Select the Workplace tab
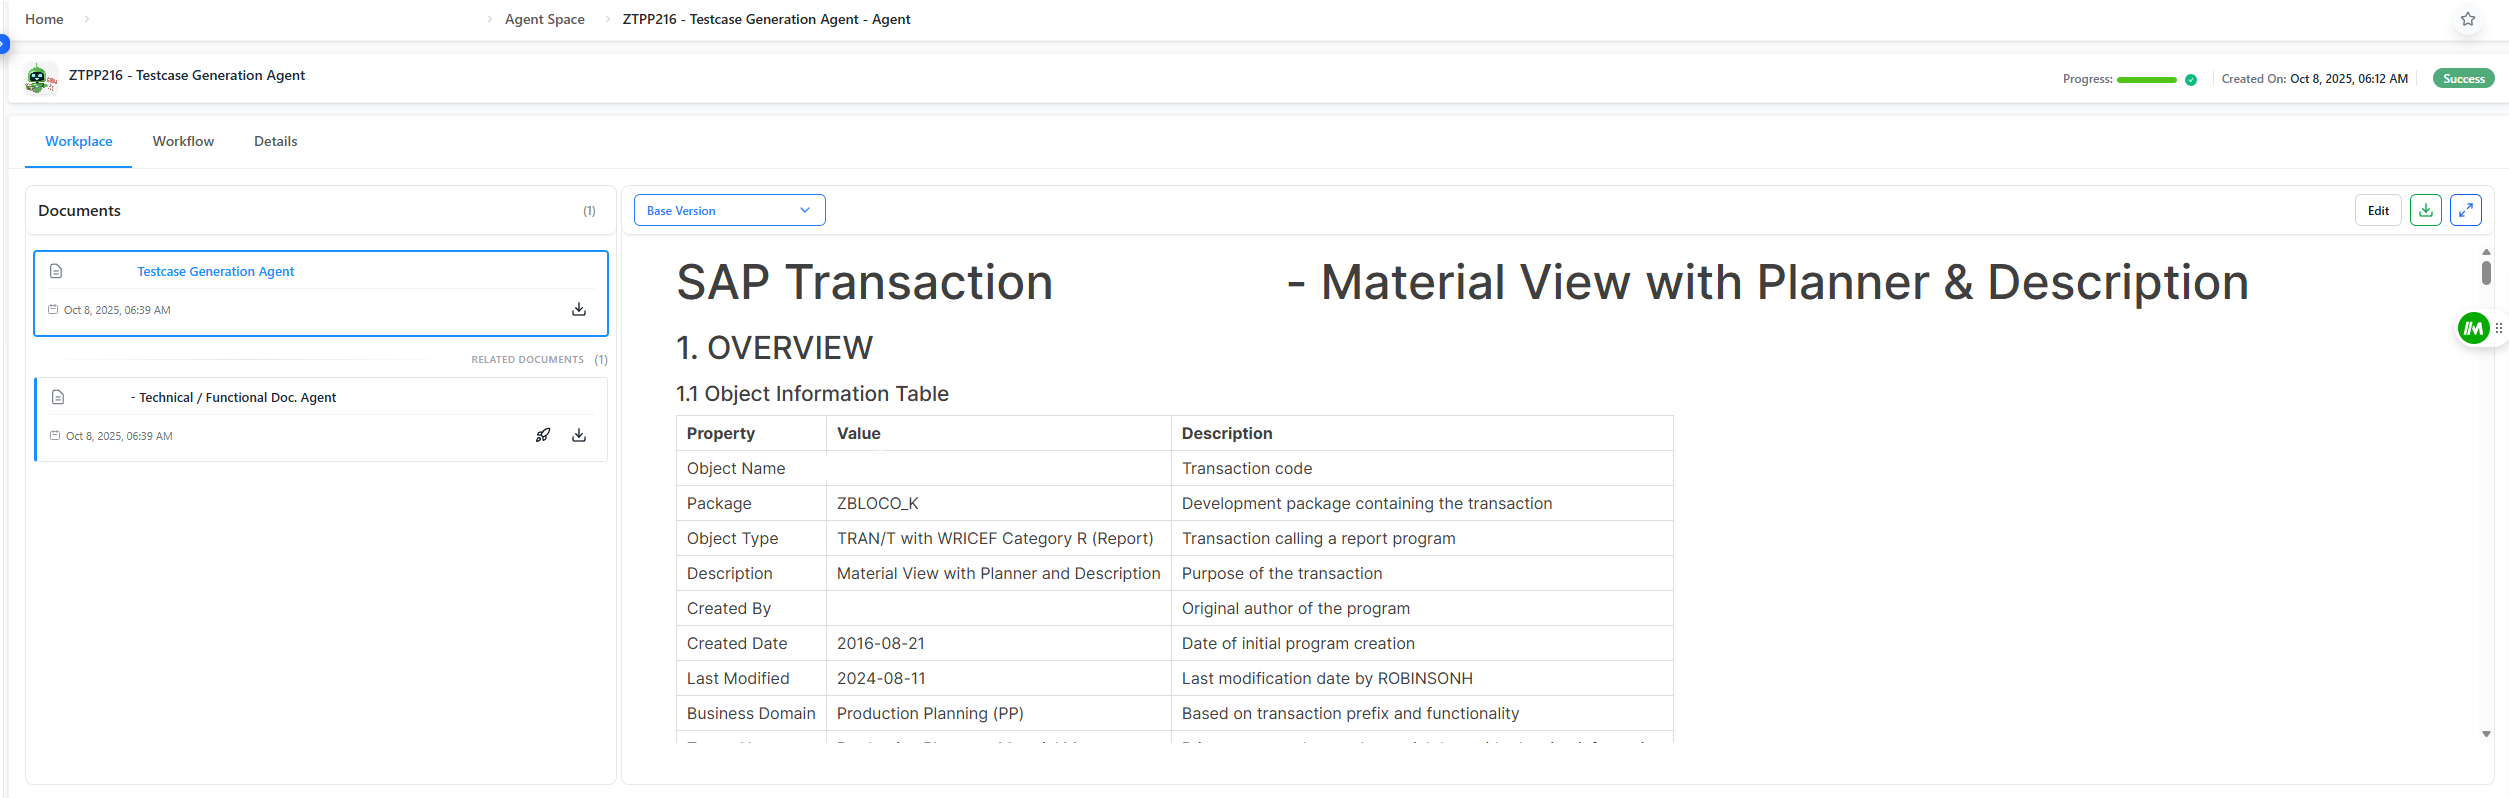The width and height of the screenshot is (2509, 798). point(78,142)
